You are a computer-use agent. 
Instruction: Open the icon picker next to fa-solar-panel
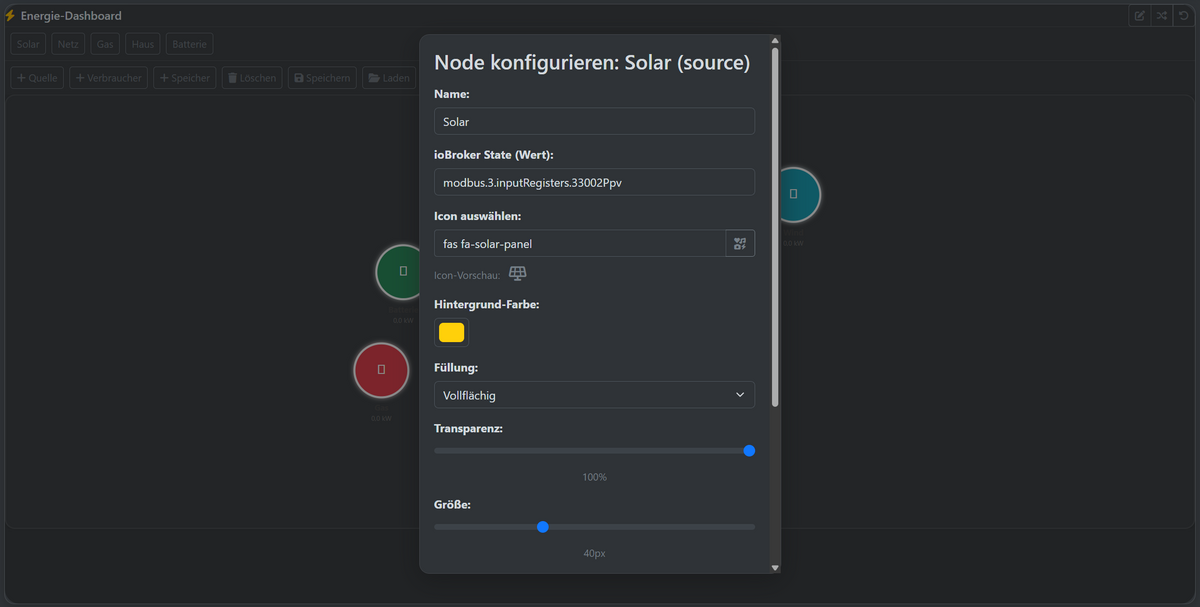[740, 243]
